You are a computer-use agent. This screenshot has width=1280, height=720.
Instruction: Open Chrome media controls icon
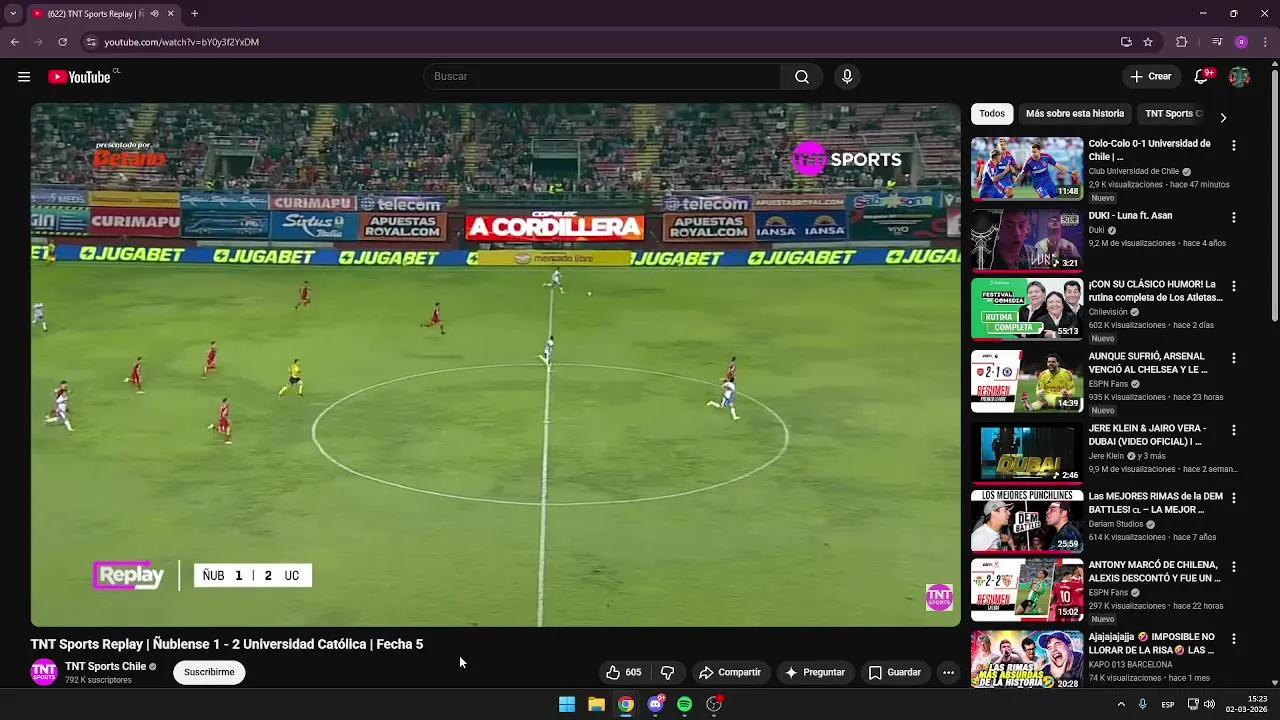(1217, 42)
